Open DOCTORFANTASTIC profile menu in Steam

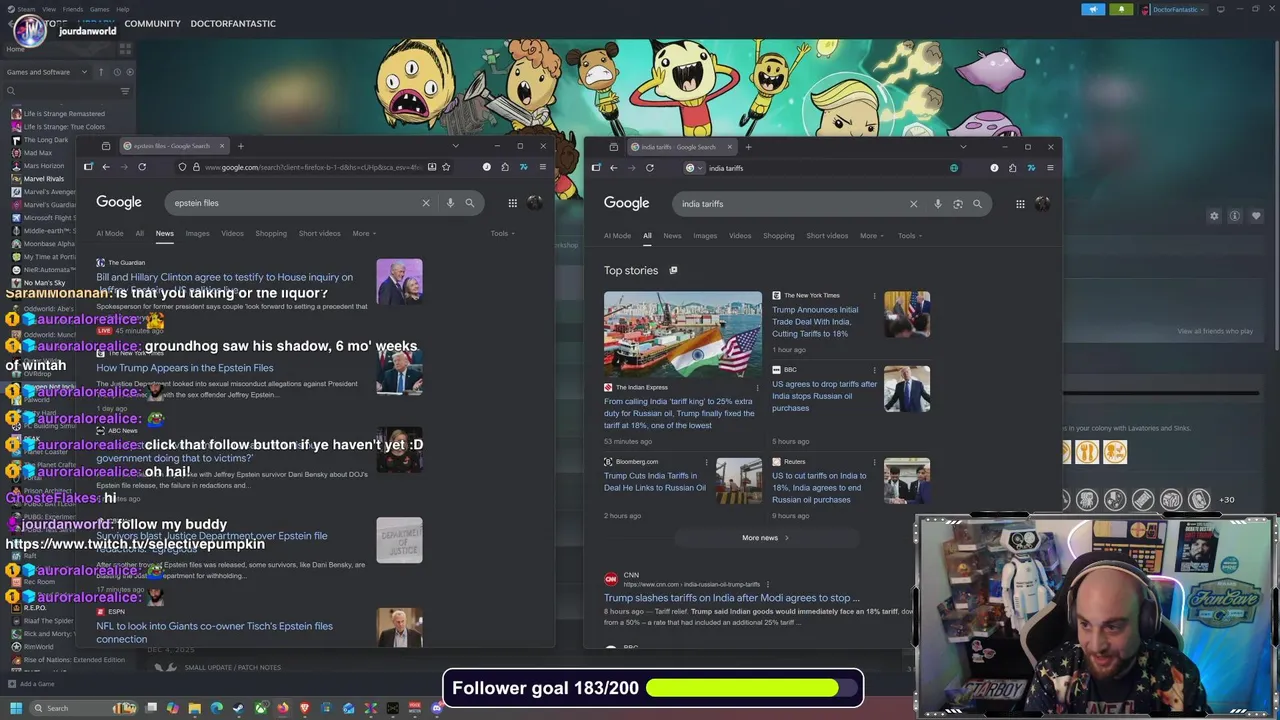(233, 23)
